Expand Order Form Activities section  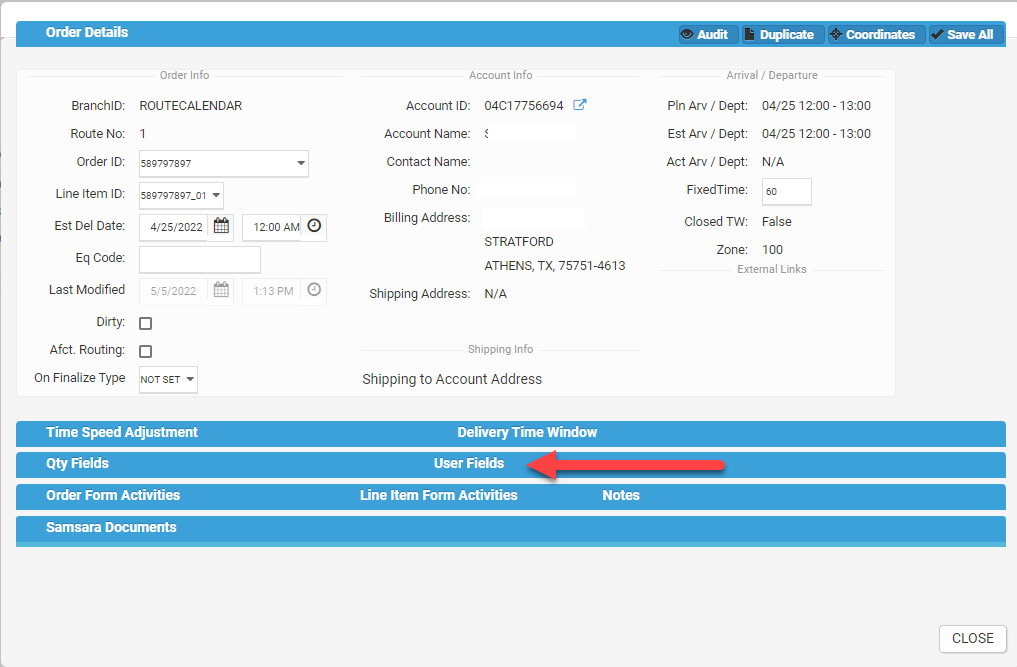(113, 495)
